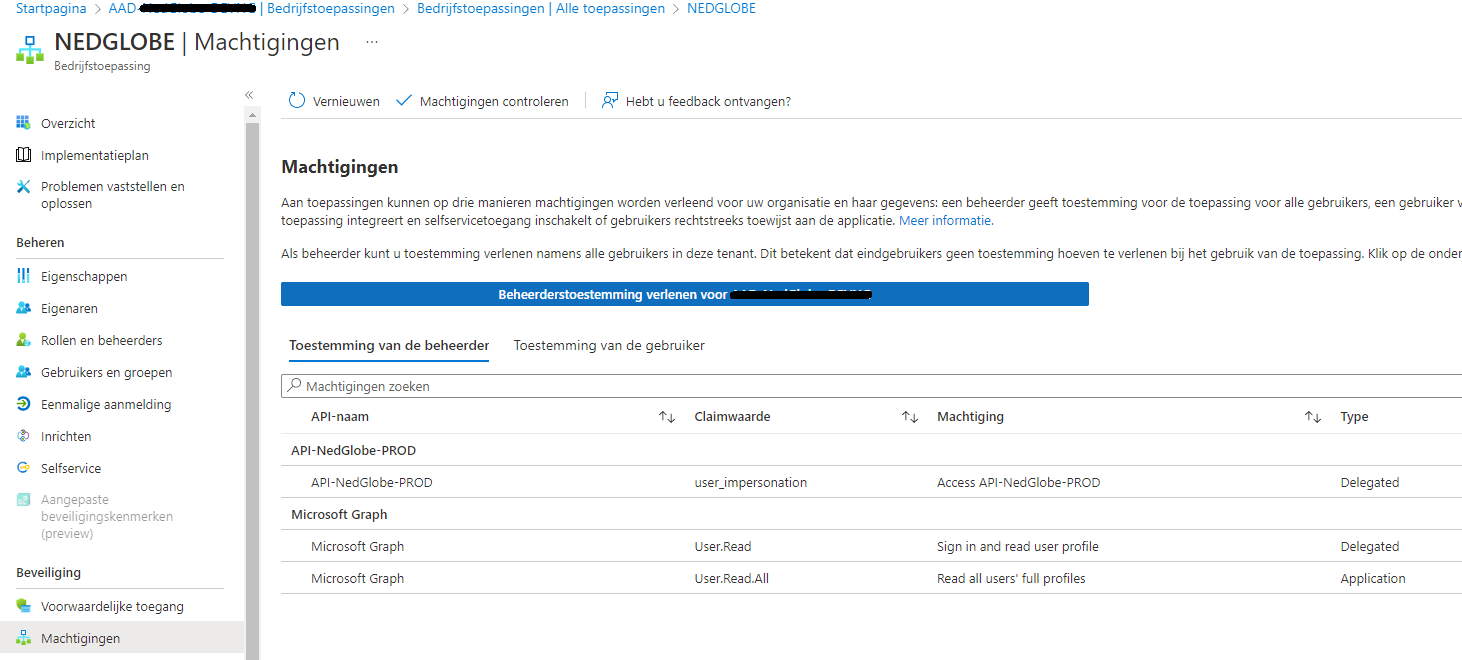This screenshot has height=660, width=1462.
Task: Collapse the Microsoft Graph group header
Action: click(x=339, y=514)
